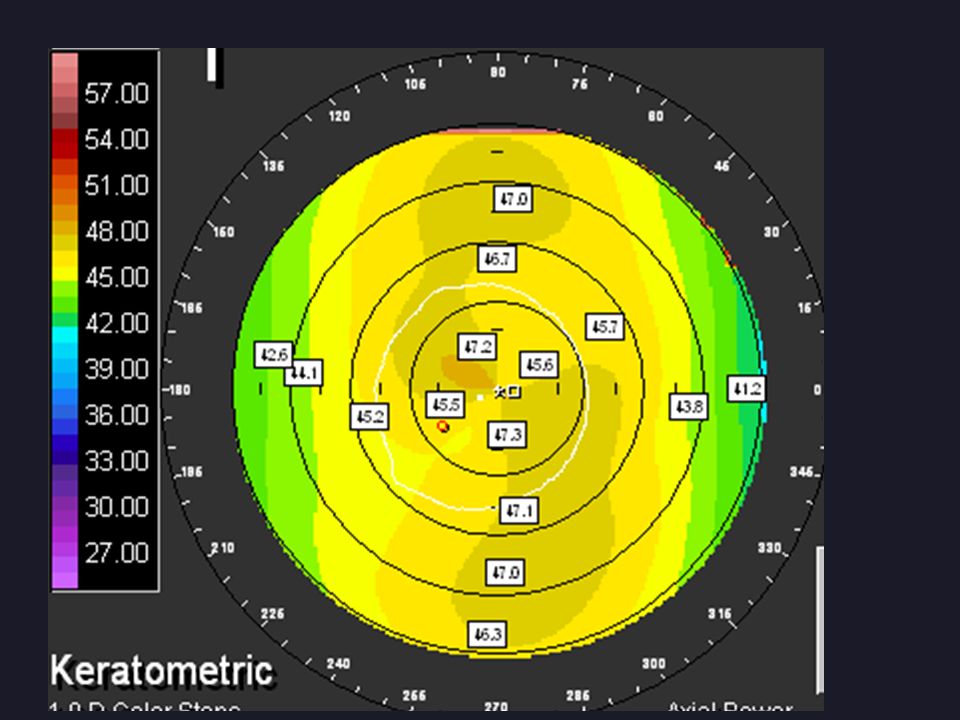Click the 47.3 power reading label
The image size is (960, 720).
[507, 435]
